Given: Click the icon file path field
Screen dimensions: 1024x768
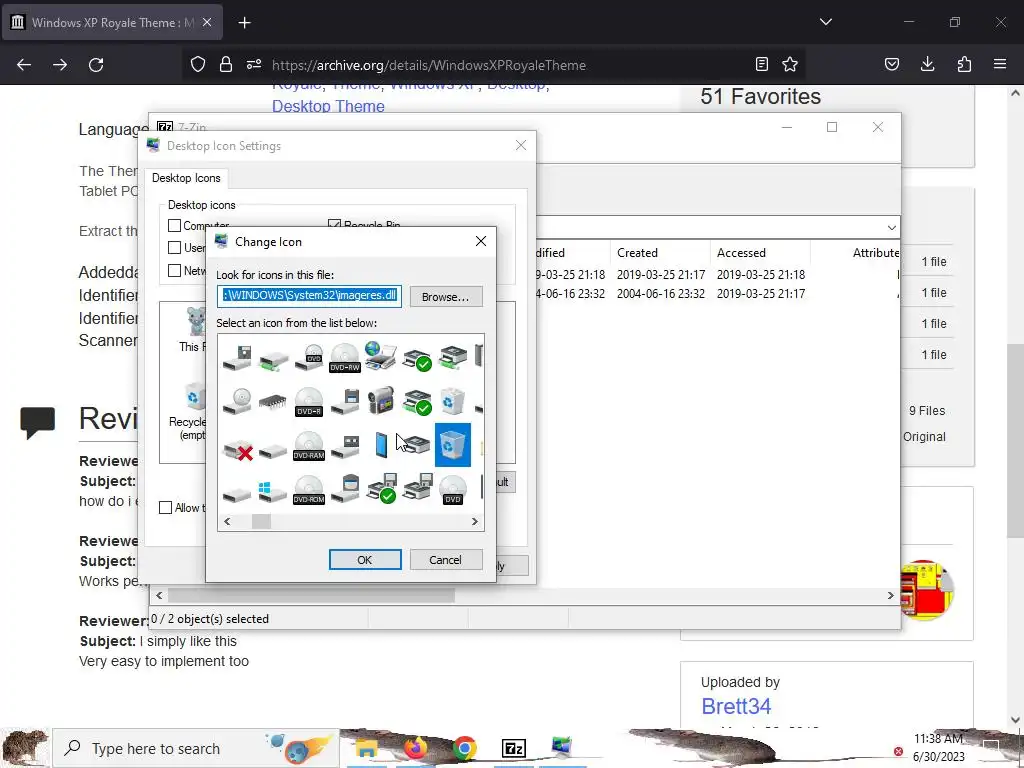Looking at the screenshot, I should [309, 296].
